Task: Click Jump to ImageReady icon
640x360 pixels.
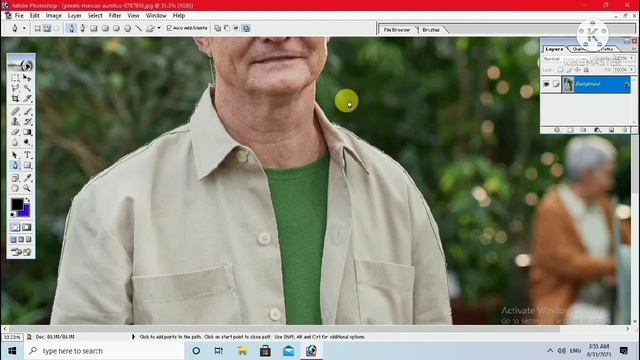Action: pos(21,252)
